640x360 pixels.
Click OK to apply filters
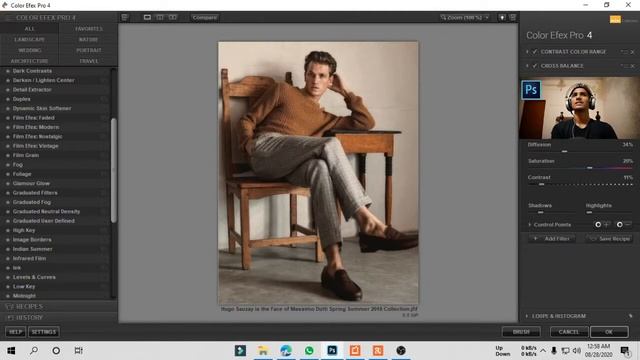point(609,332)
